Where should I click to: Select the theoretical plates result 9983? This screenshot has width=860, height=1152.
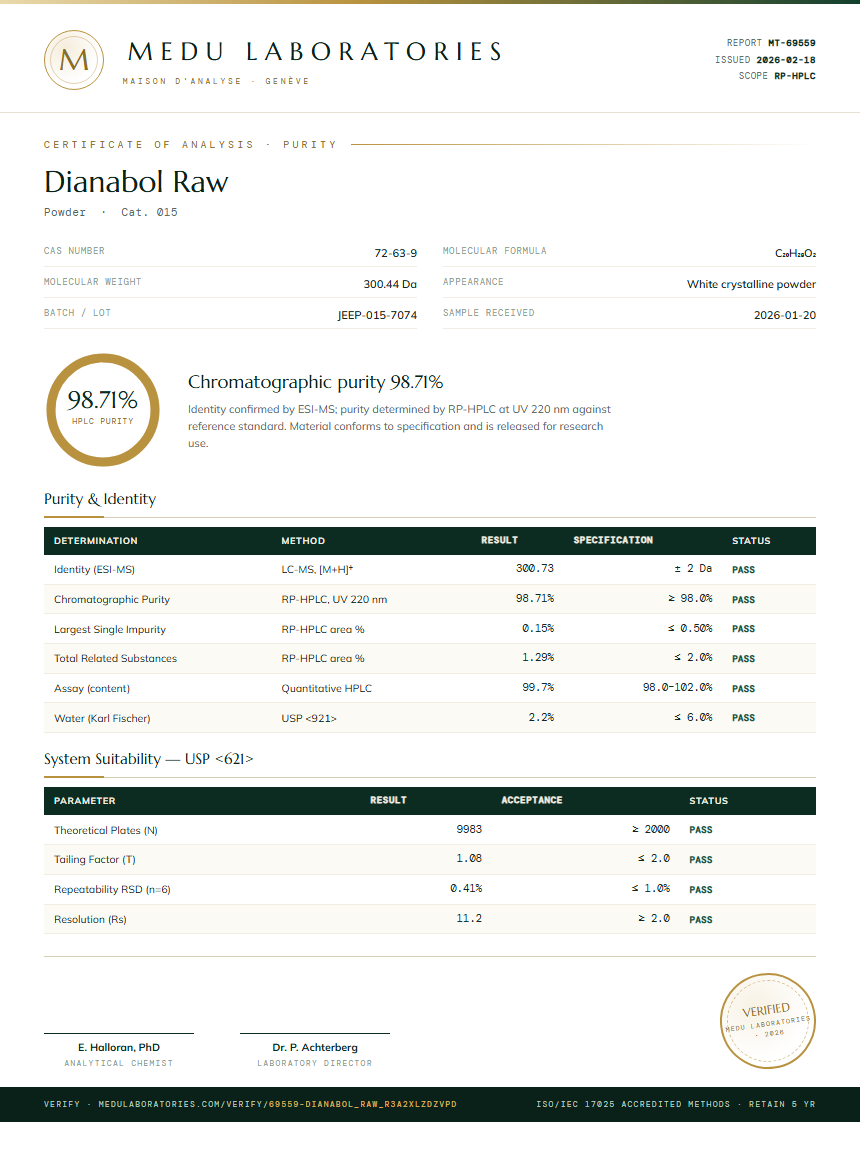click(469, 829)
